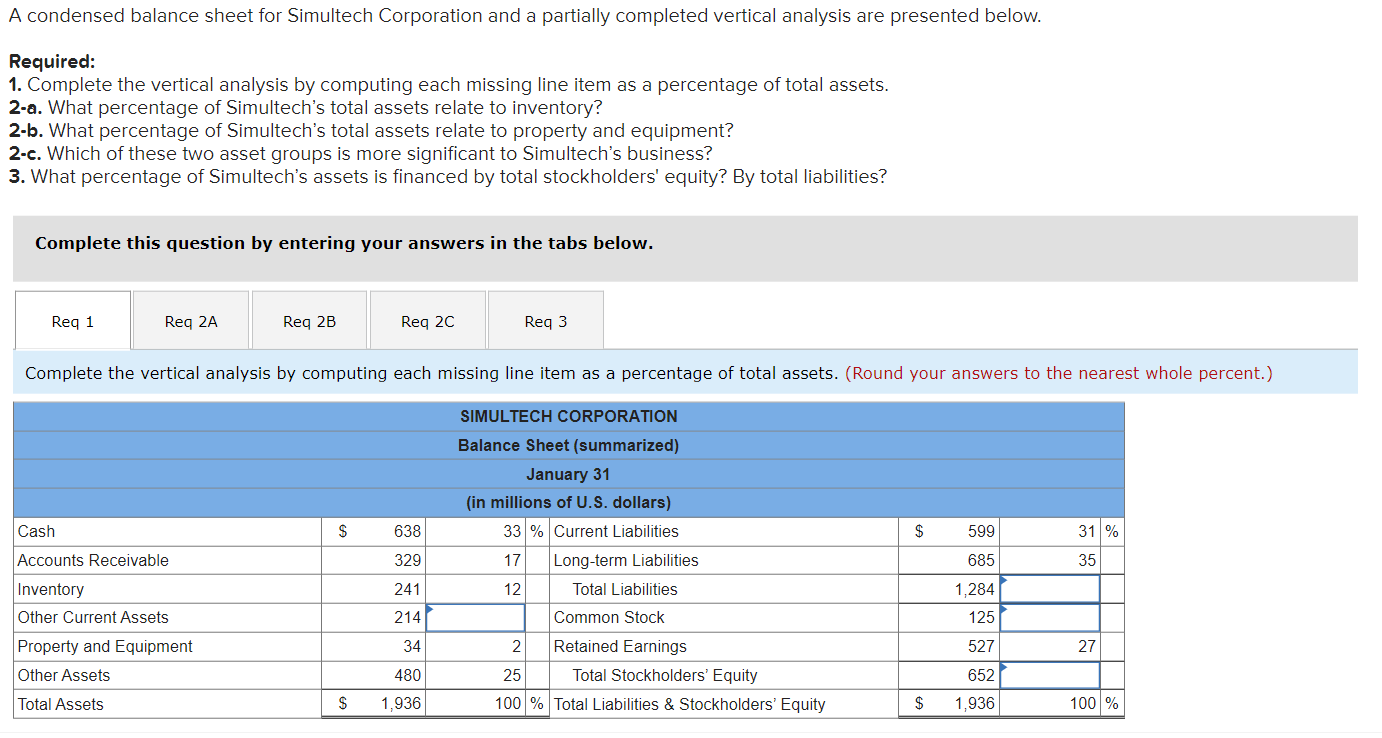This screenshot has width=1382, height=738.
Task: Select the Other Assets amount 480
Action: 408,676
